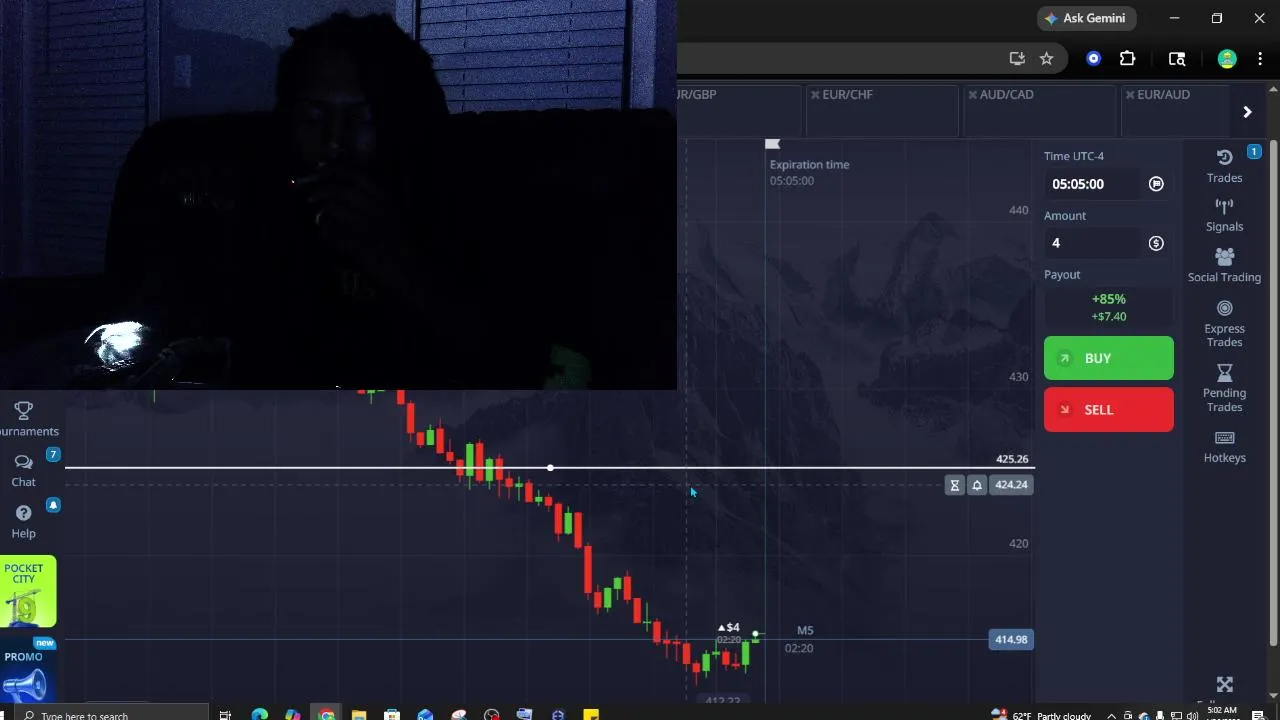Image resolution: width=1280 pixels, height=720 pixels.
Task: Open File Explorer from the taskbar
Action: pyautogui.click(x=359, y=714)
